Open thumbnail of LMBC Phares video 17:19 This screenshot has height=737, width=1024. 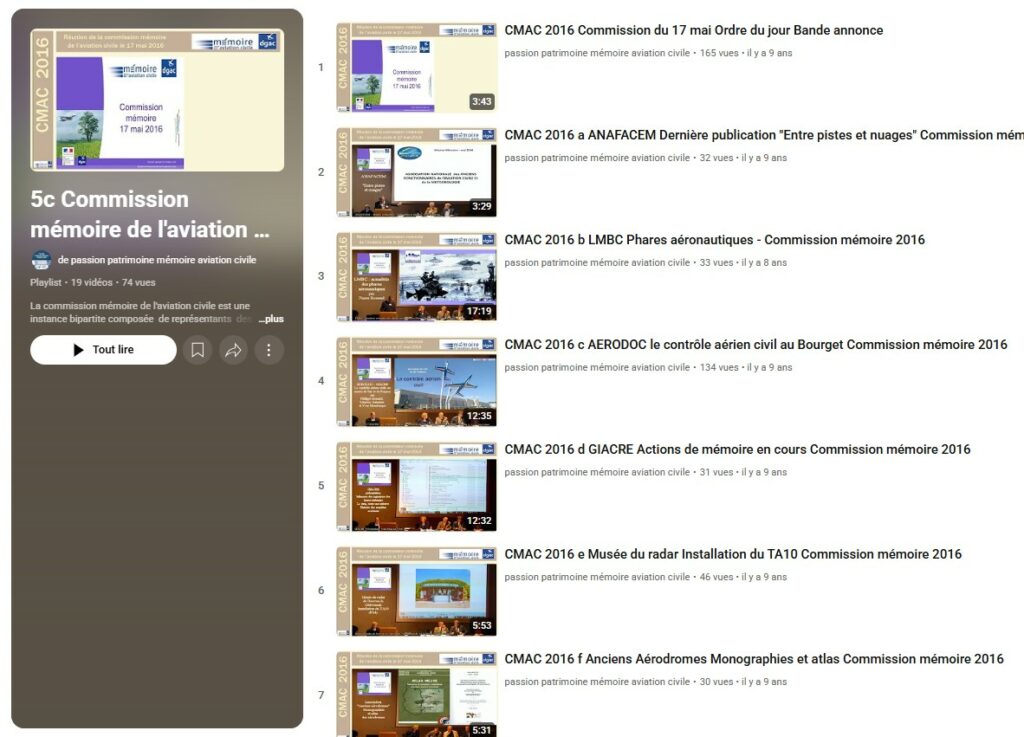coord(417,277)
